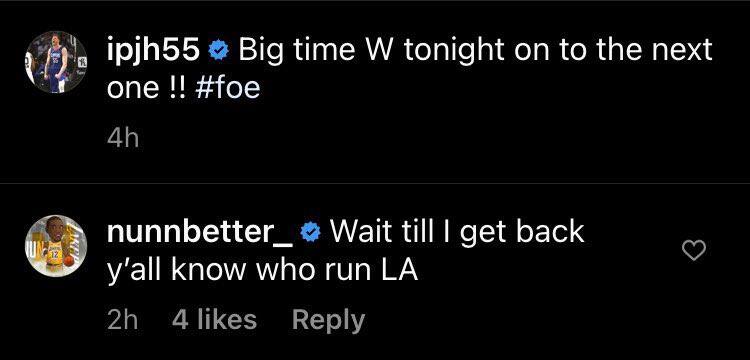Open the nunnbetter_ username link
The width and height of the screenshot is (750, 360).
pyautogui.click(x=200, y=232)
